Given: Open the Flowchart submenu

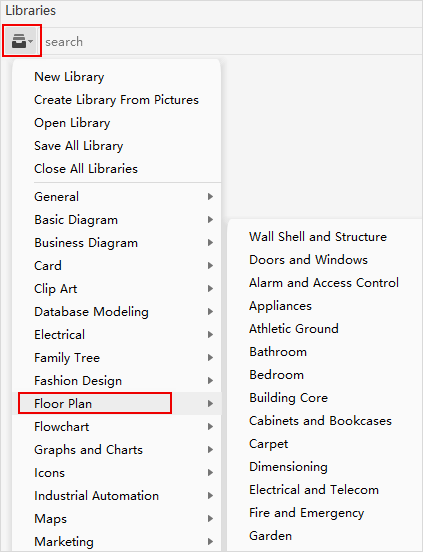Looking at the screenshot, I should click(117, 427).
